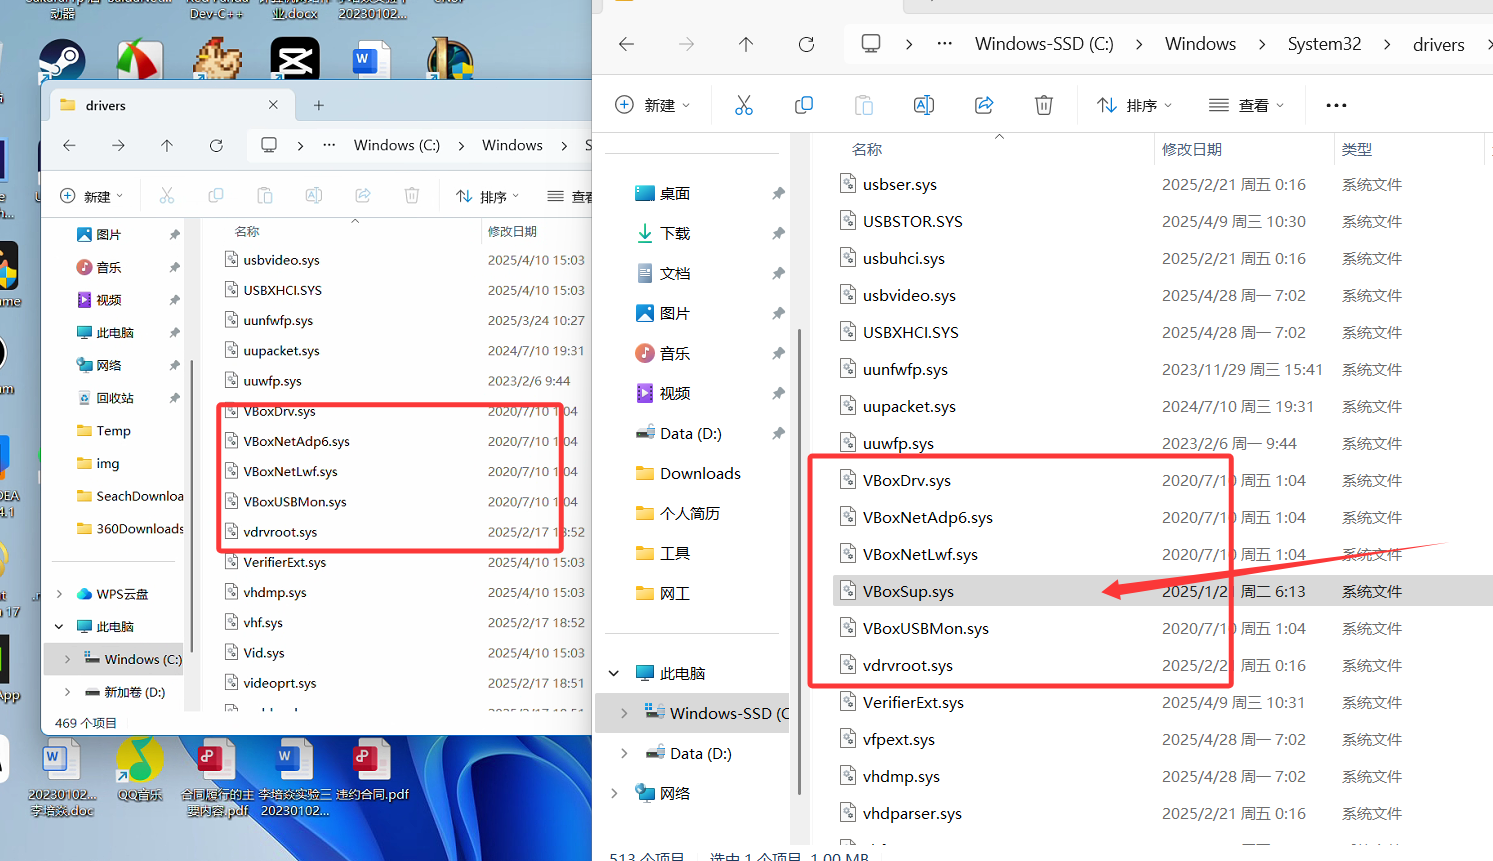This screenshot has height=861, width=1493.
Task: Click the Delete trash icon in right window
Action: 1044,105
